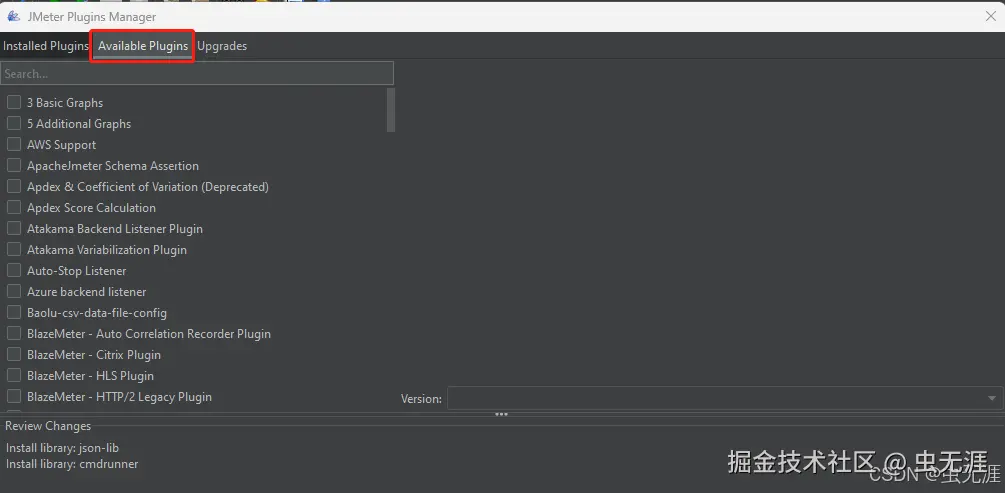Select 'Atakama Variabilization Plugin' text
Image resolution: width=1005 pixels, height=493 pixels.
(x=107, y=250)
